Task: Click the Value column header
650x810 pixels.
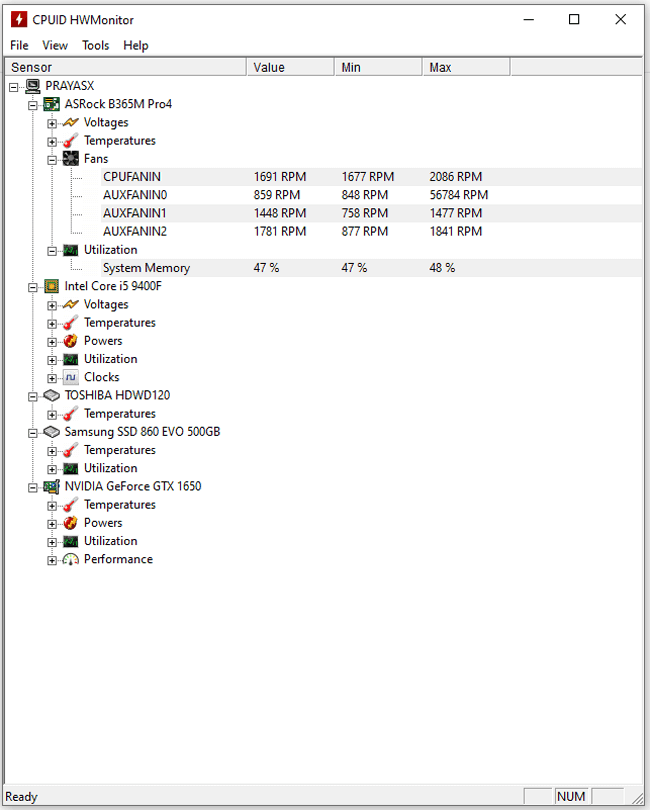Action: pos(290,67)
